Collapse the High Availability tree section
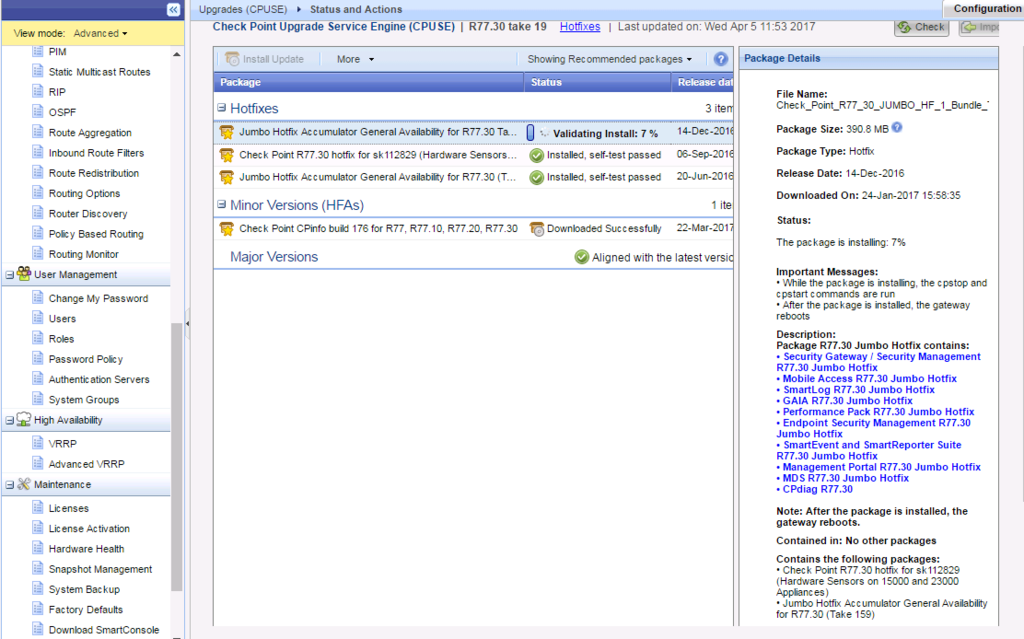This screenshot has height=639, width=1024. pos(10,421)
